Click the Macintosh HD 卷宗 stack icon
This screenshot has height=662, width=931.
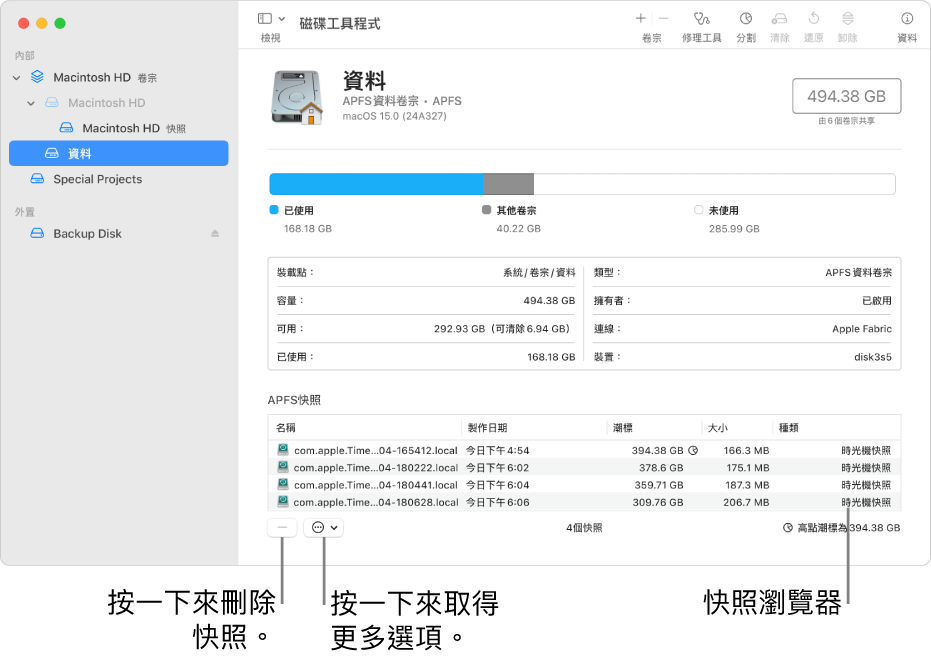point(37,77)
